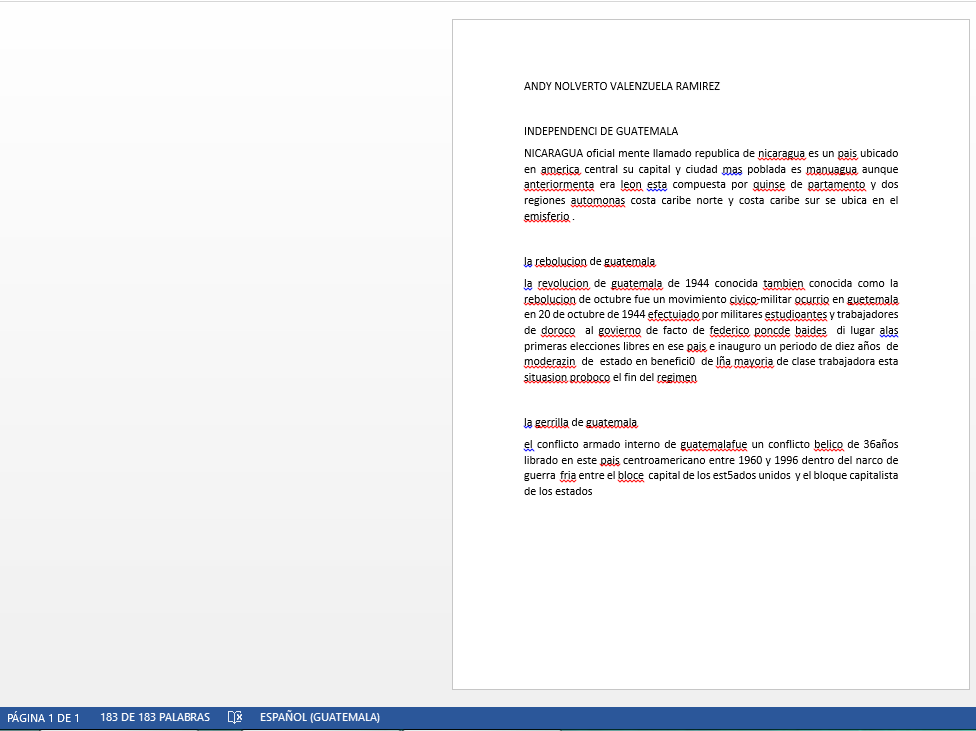The width and height of the screenshot is (976, 731).
Task: Click the misspelled word 'situasion'
Action: click(545, 377)
